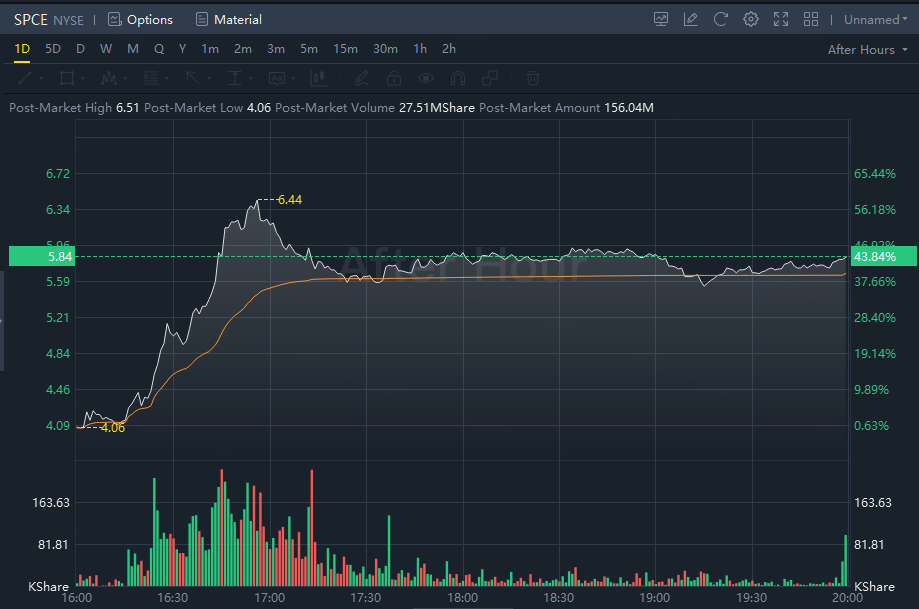The width and height of the screenshot is (919, 609).
Task: Select the 2m interval
Action: coord(243,49)
